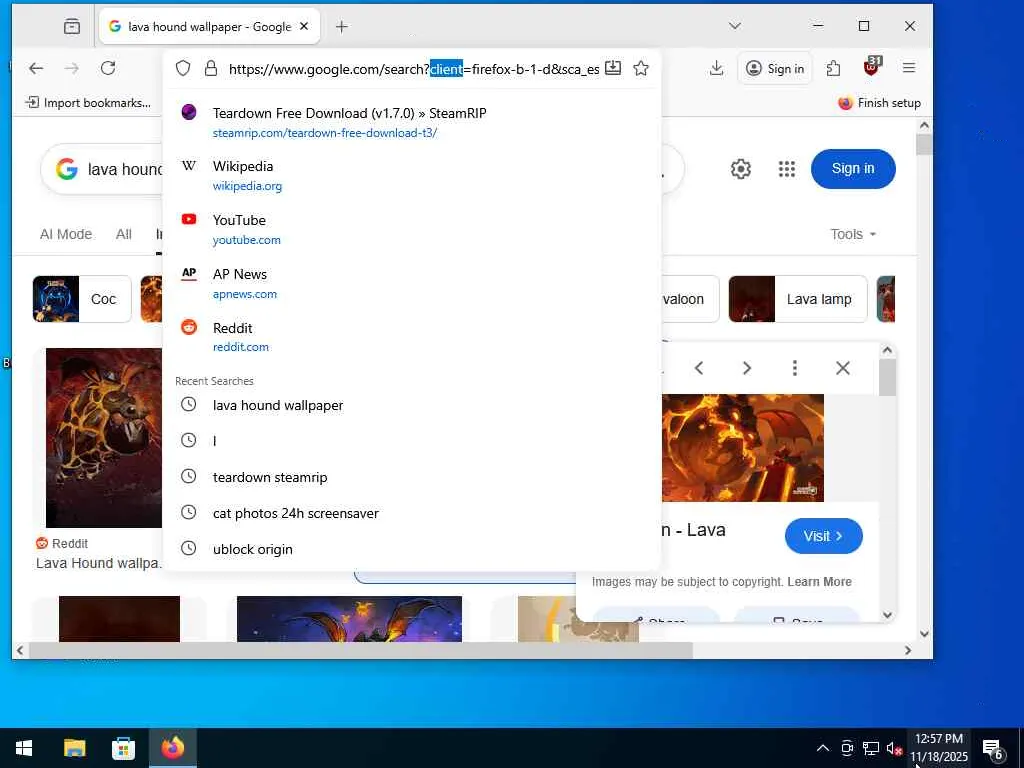The height and width of the screenshot is (768, 1024).
Task: Select the YouTube suggestion
Action: (x=411, y=229)
